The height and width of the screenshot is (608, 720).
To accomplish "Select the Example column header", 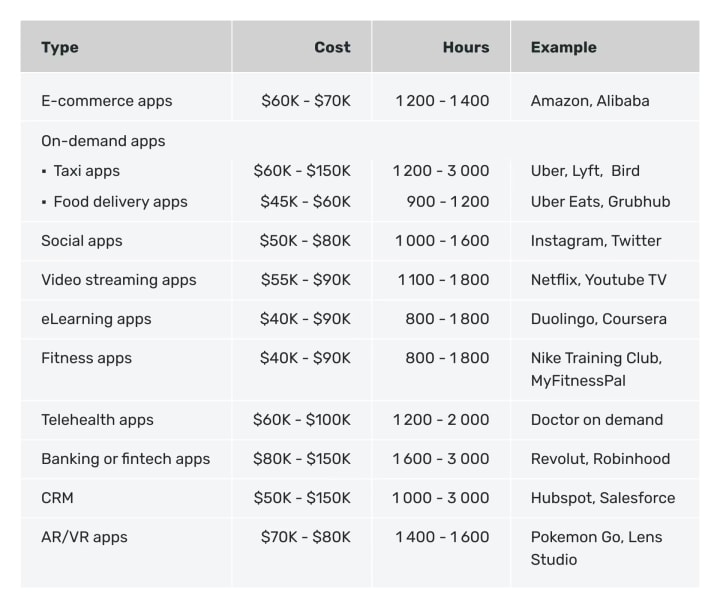I will click(x=563, y=47).
